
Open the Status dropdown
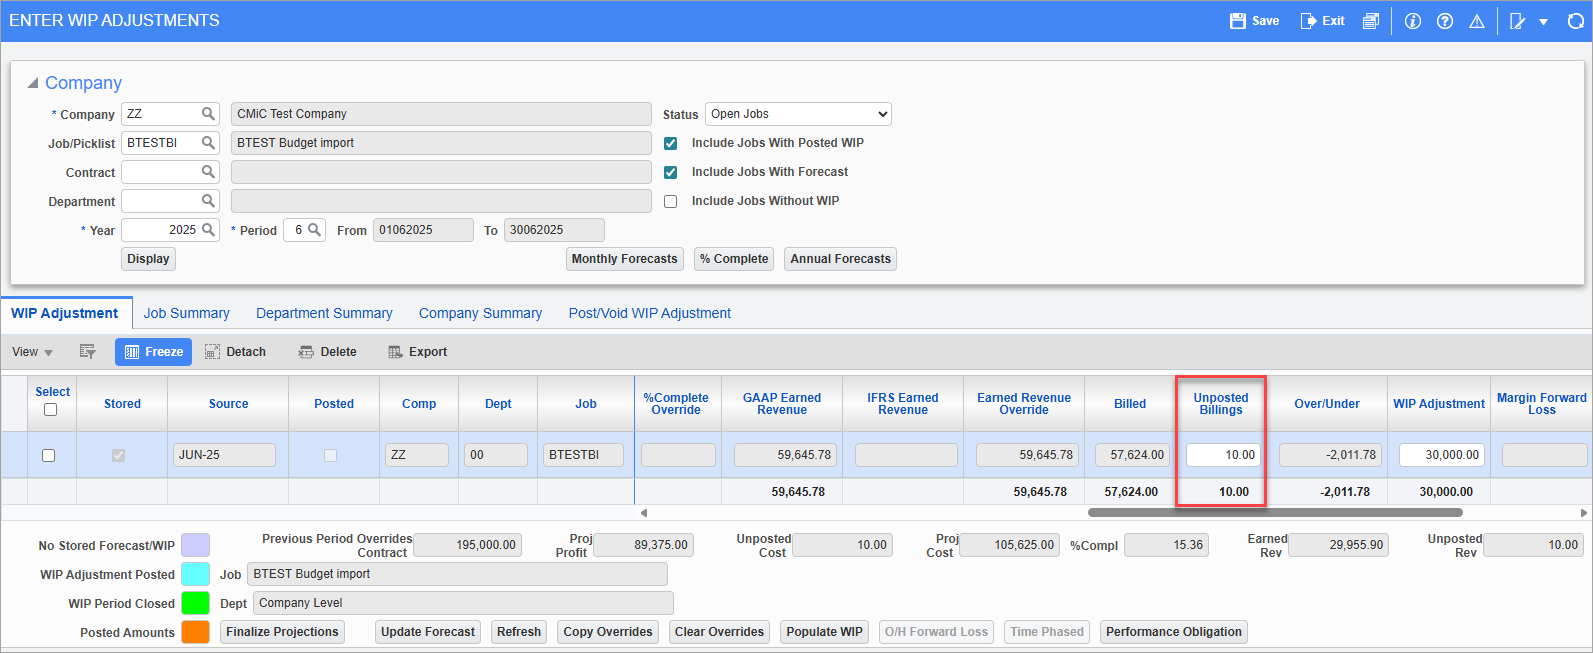[798, 114]
